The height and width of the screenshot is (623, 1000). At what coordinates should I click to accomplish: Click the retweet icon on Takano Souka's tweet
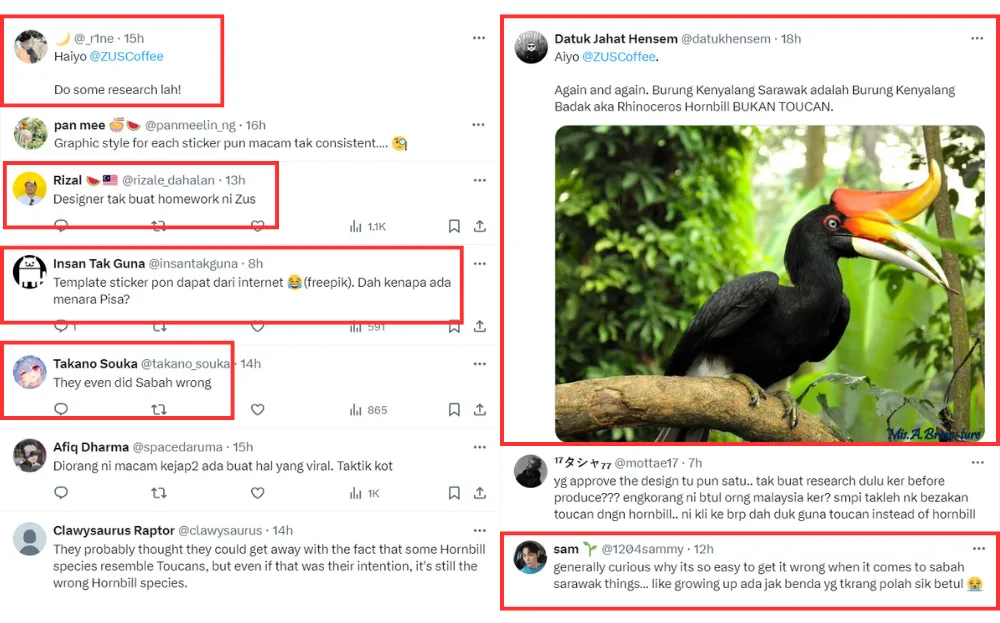[158, 409]
